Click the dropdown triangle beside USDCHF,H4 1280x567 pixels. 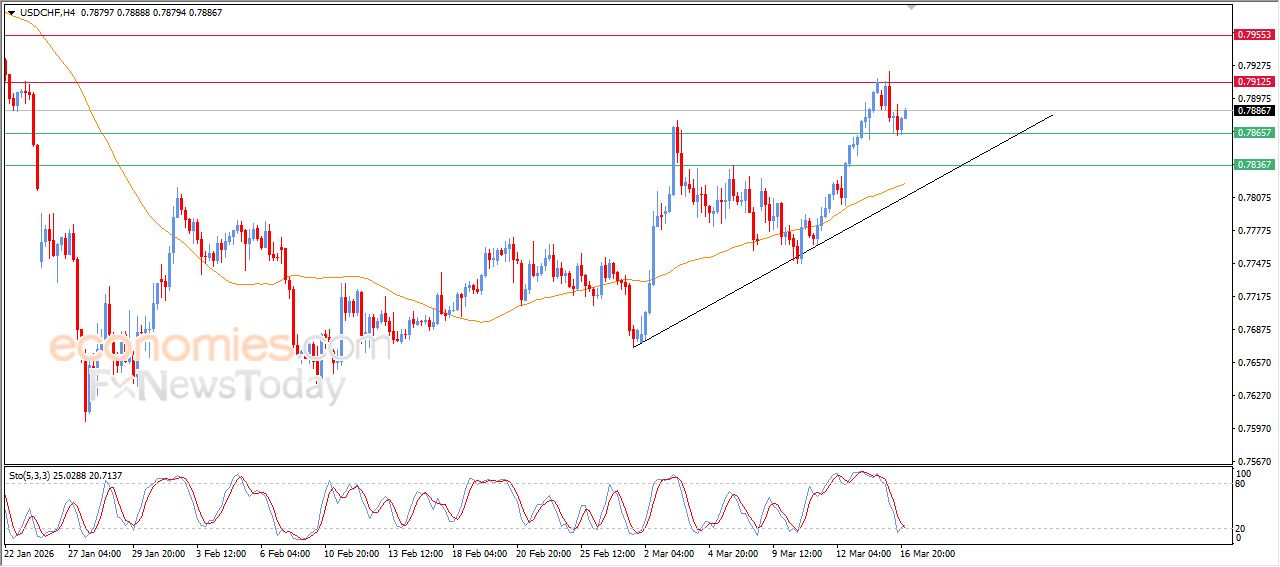pos(11,12)
